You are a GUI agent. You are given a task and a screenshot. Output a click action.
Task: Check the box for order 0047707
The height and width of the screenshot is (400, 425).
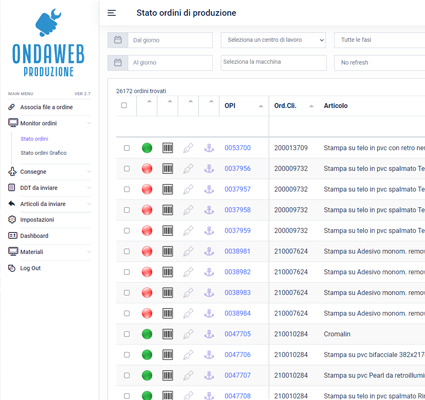click(x=127, y=375)
